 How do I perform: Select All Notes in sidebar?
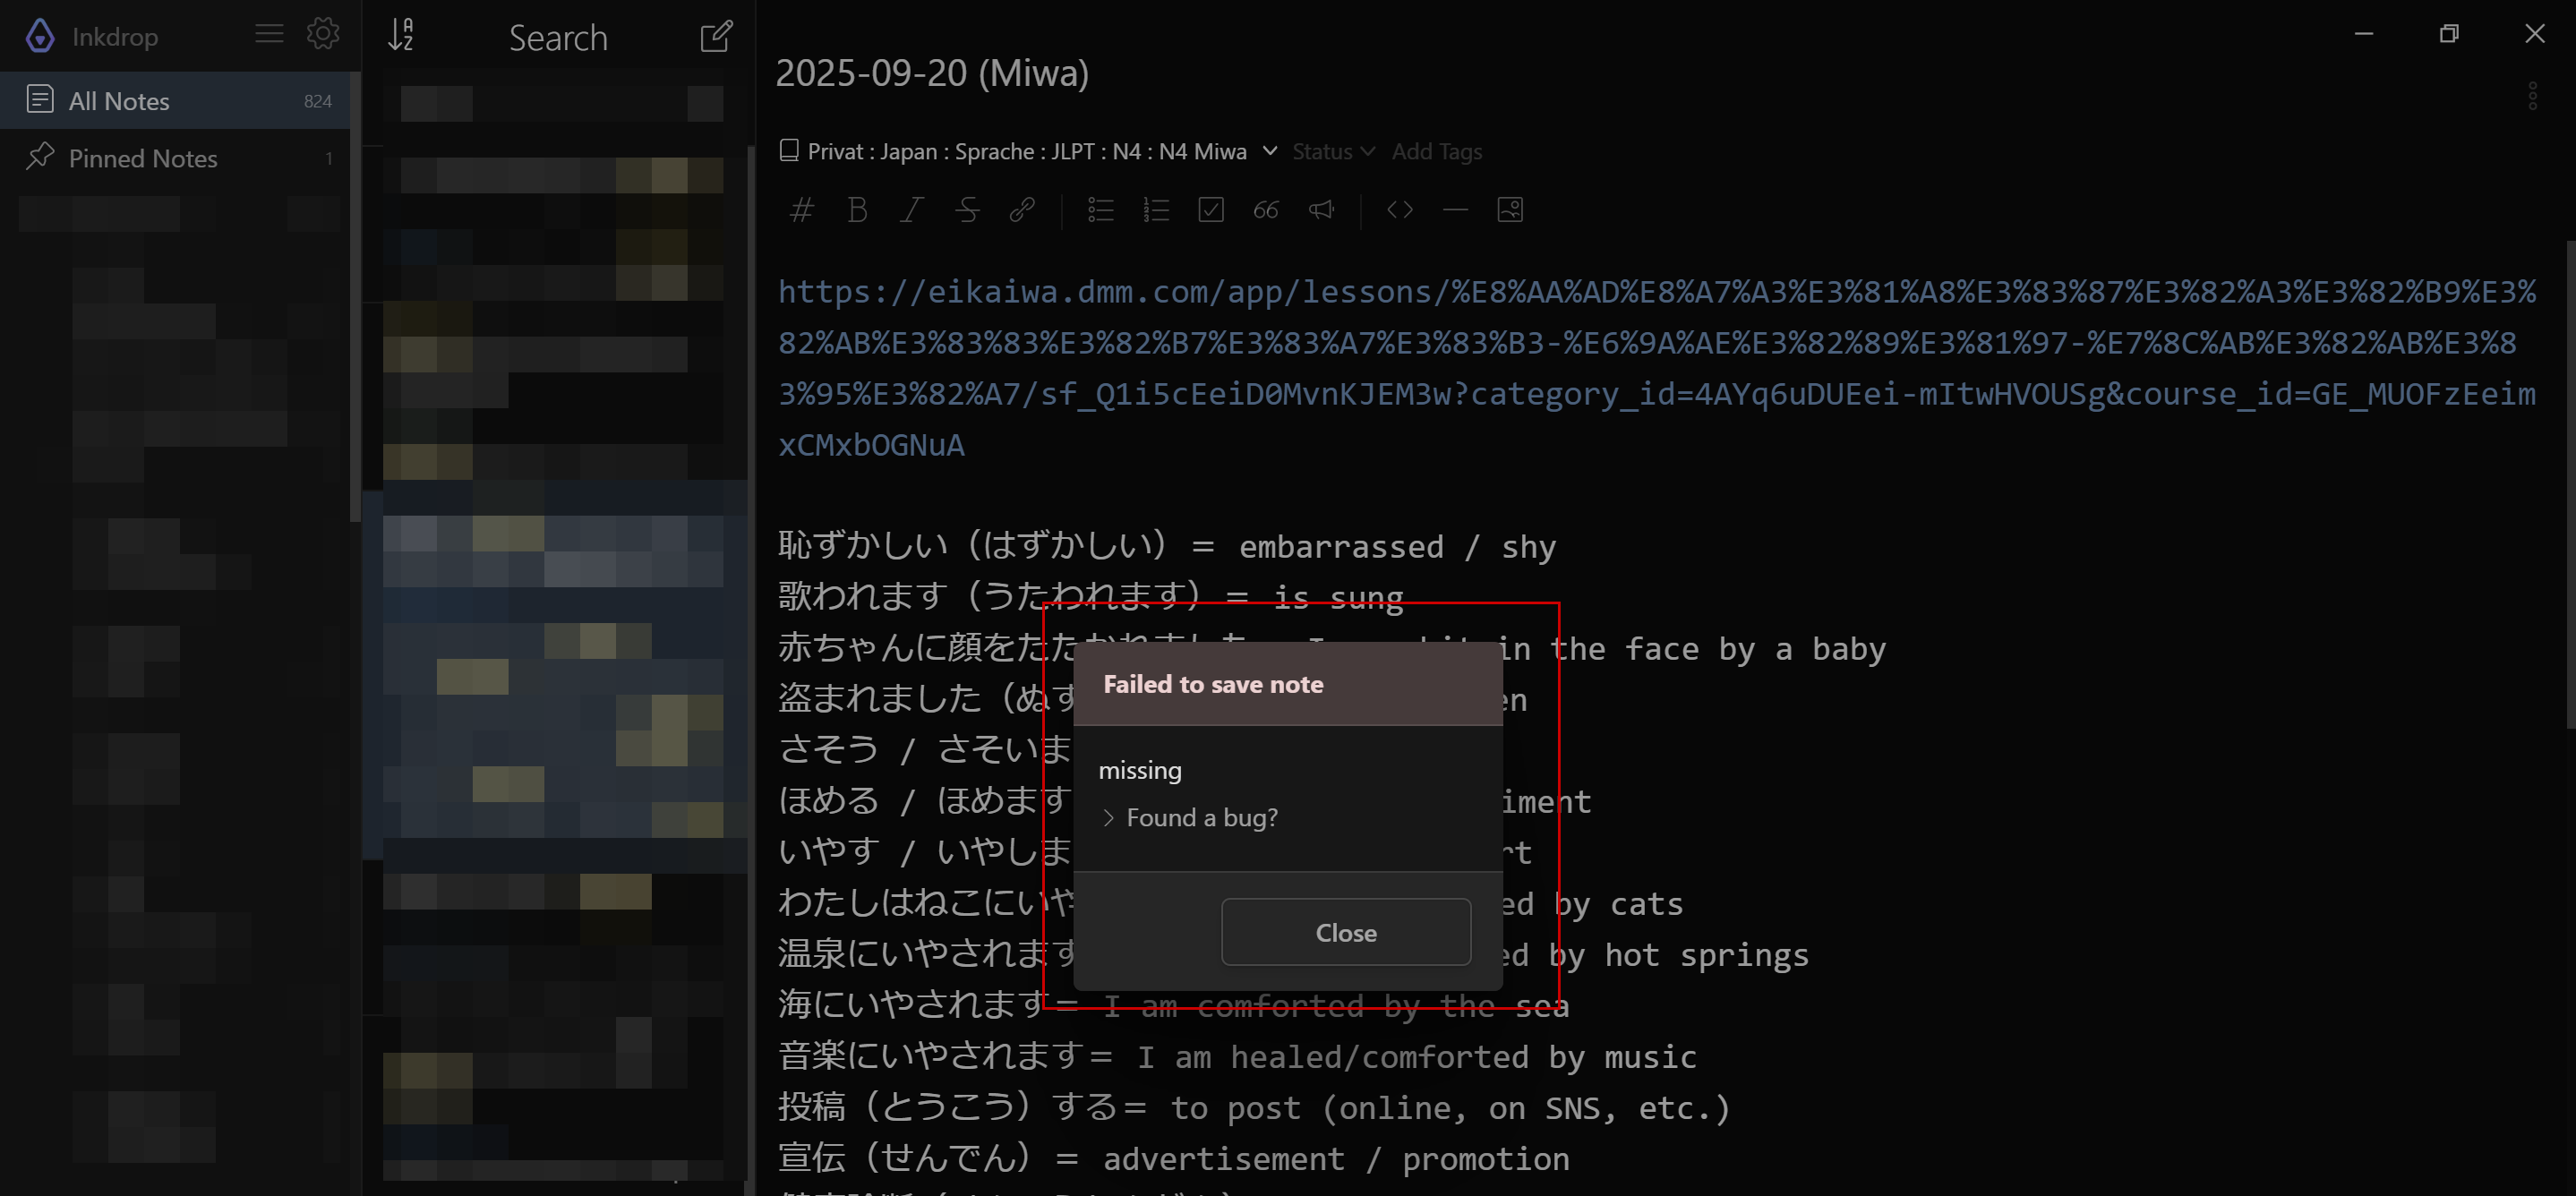pos(119,101)
